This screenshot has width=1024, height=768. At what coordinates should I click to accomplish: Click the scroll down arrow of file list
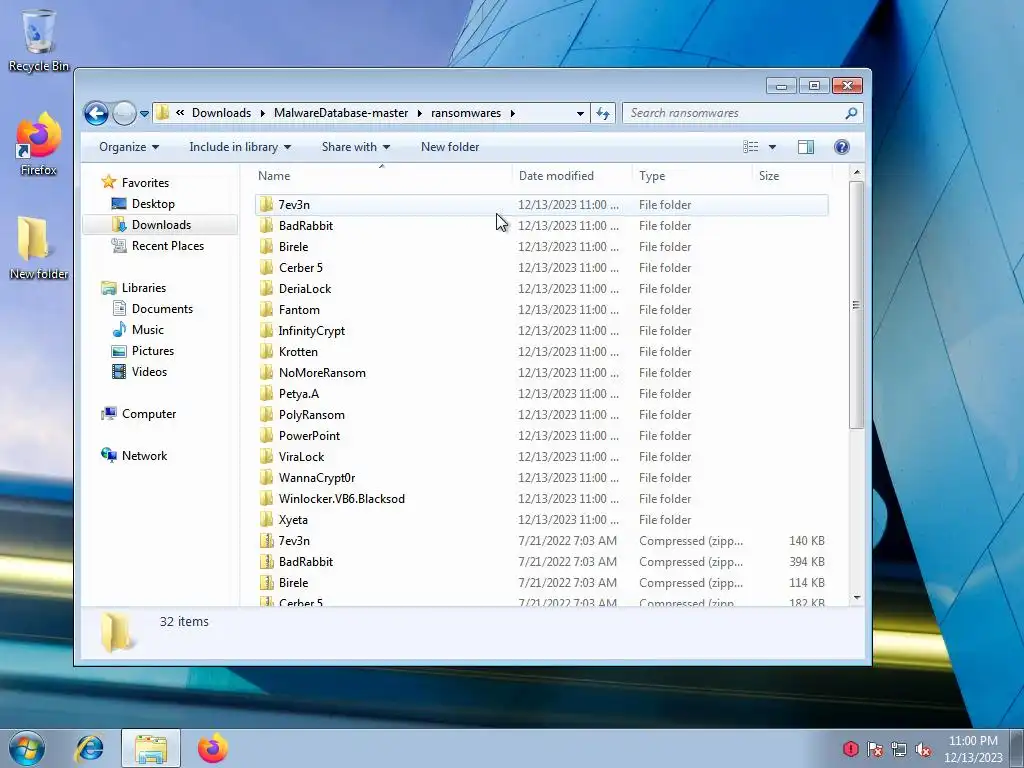coord(856,598)
